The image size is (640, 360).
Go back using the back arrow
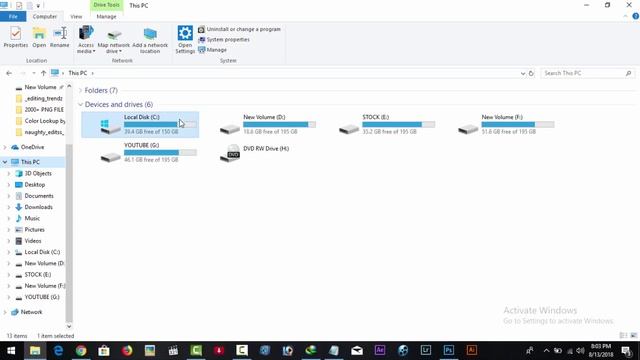(9, 73)
